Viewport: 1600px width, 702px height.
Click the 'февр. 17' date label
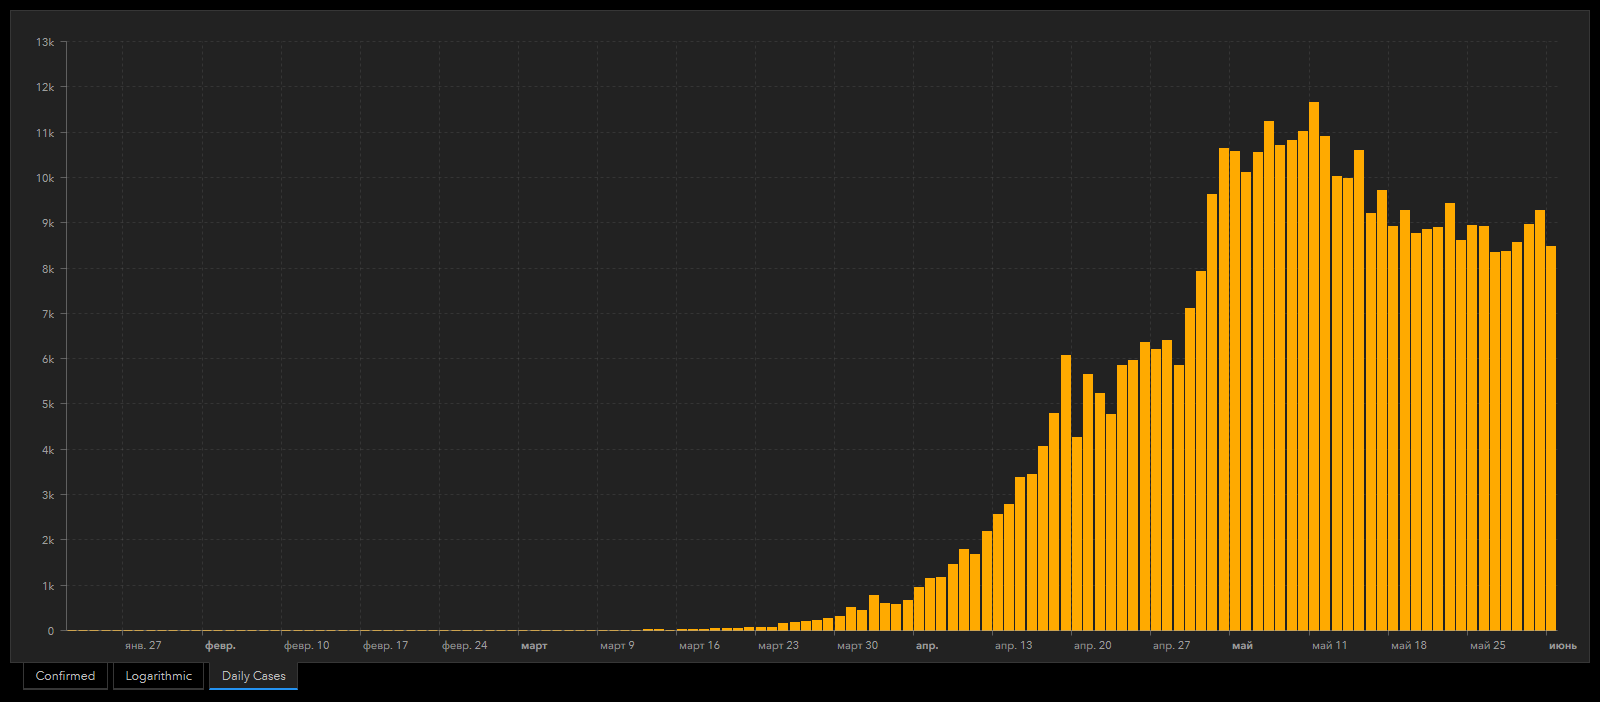pyautogui.click(x=385, y=645)
